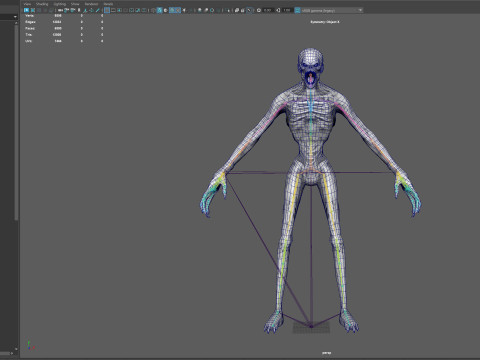Click the Exposure value field
Image resolution: width=480 pixels, height=360 pixels.
268,10
